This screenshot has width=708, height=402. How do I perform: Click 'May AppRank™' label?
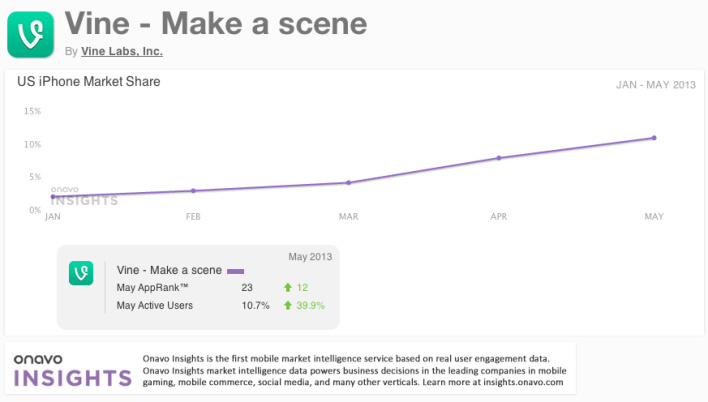tap(152, 287)
